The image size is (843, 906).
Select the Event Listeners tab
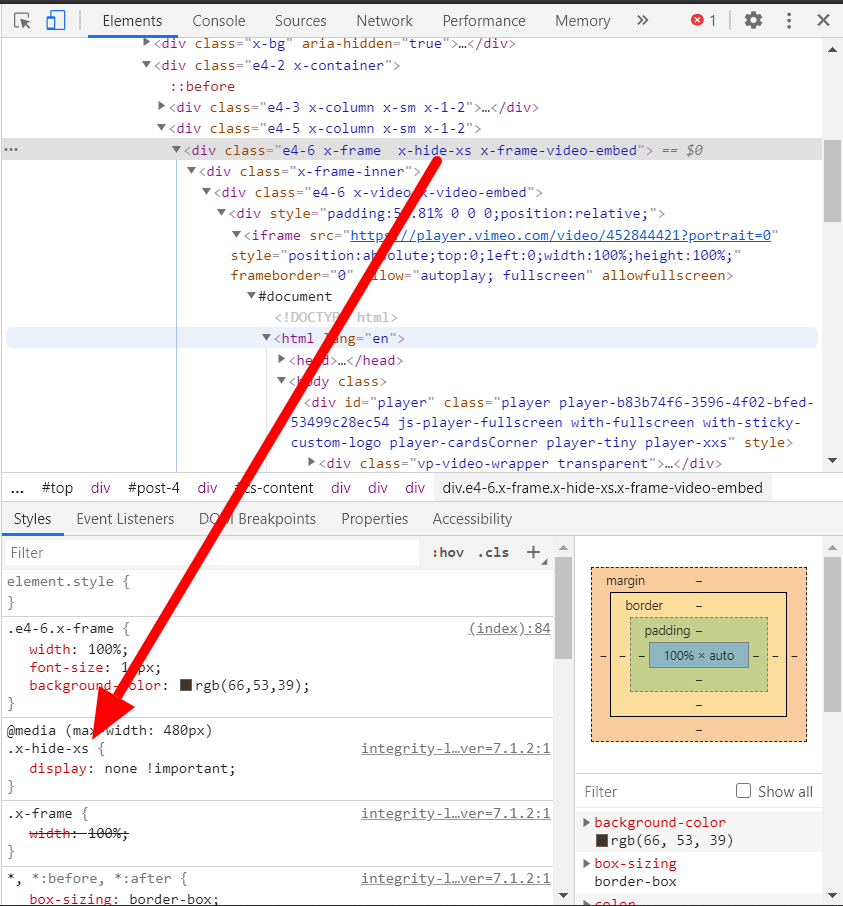125,519
